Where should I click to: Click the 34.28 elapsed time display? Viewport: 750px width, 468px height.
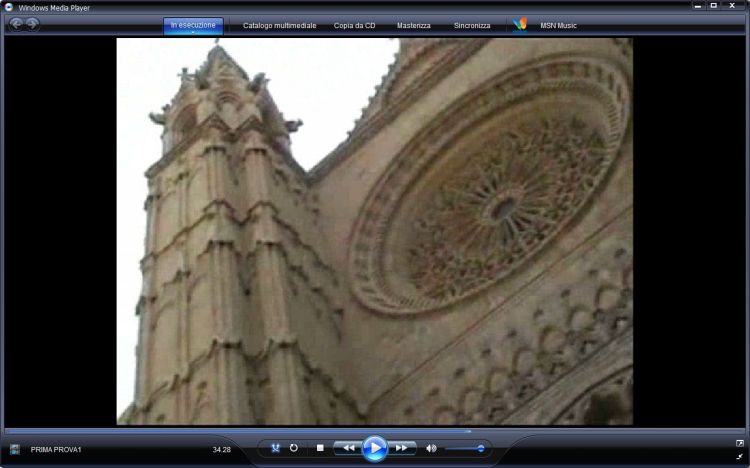pyautogui.click(x=221, y=450)
